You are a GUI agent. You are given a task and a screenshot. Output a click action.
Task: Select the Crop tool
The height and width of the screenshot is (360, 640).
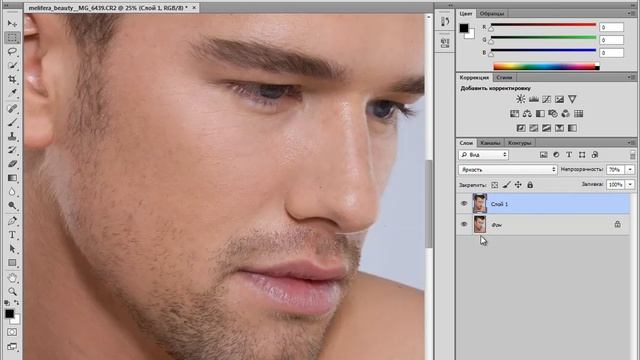(12, 79)
